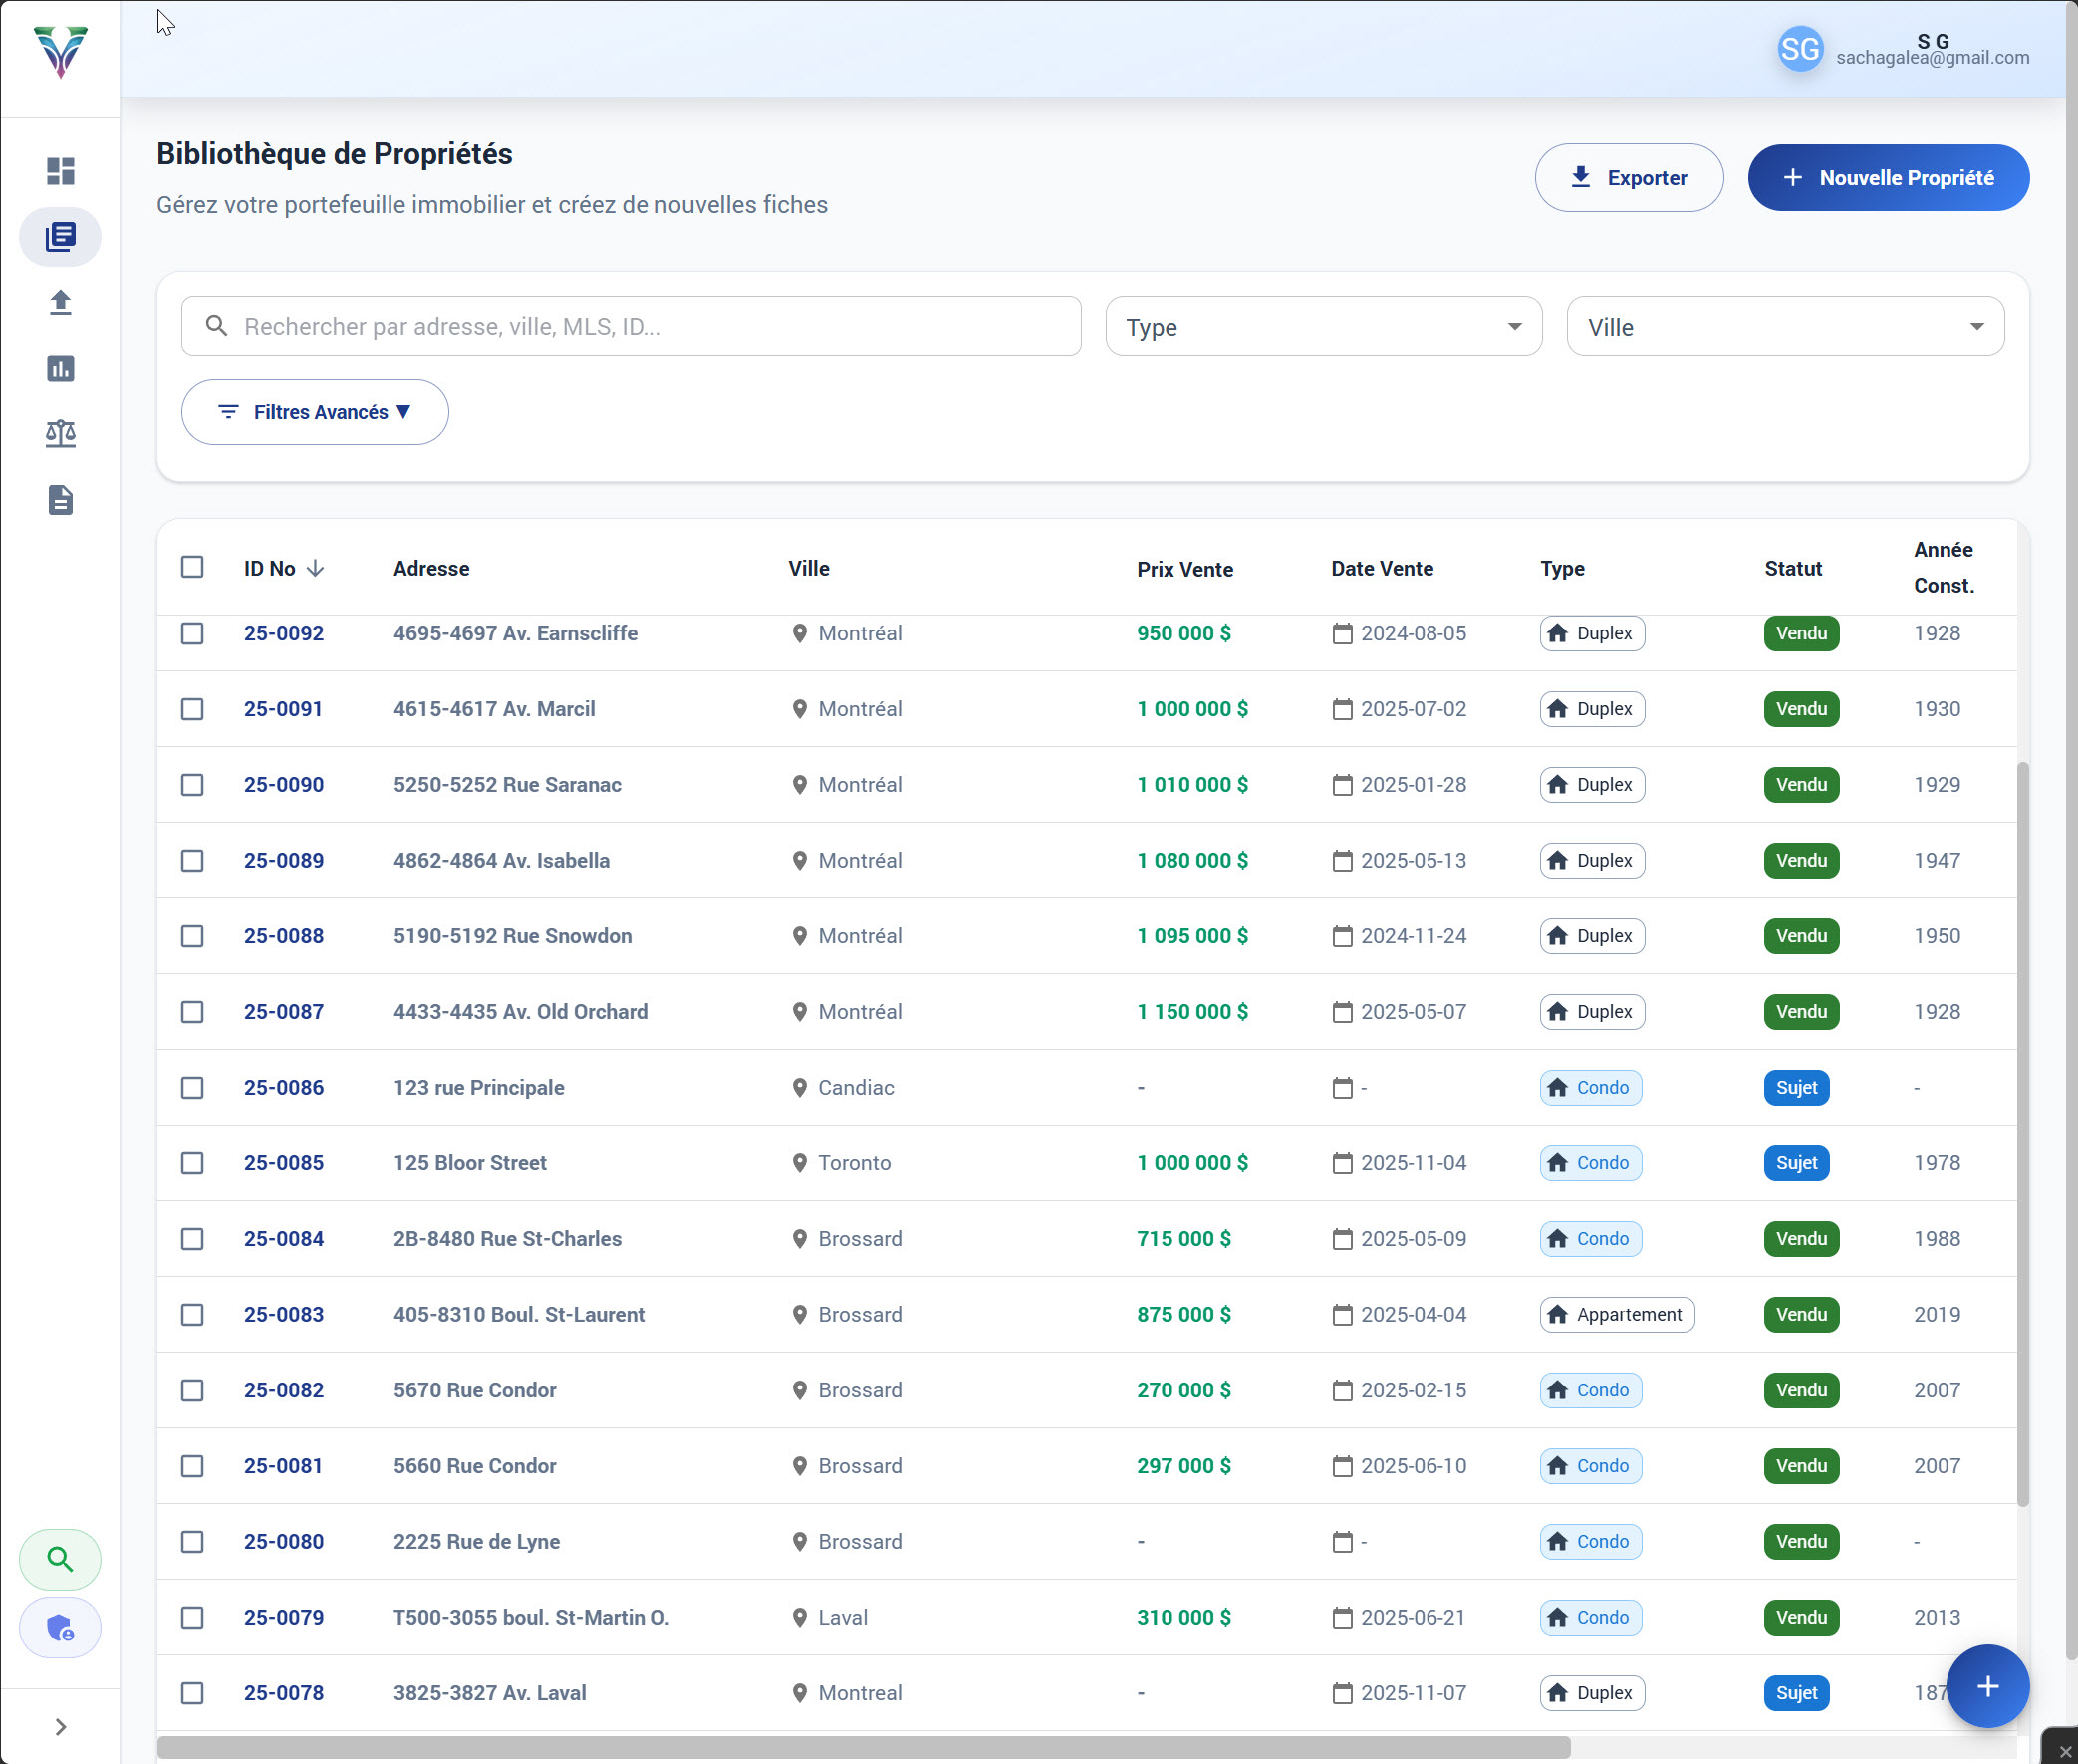This screenshot has height=1764, width=2078.
Task: Click the shield admin icon in sidebar
Action: tap(60, 1628)
